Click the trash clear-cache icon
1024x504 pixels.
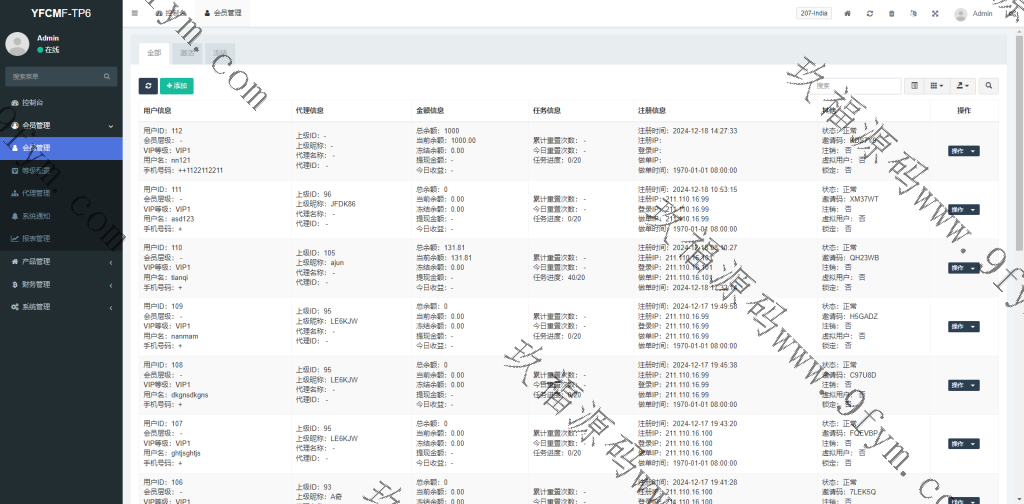point(891,14)
